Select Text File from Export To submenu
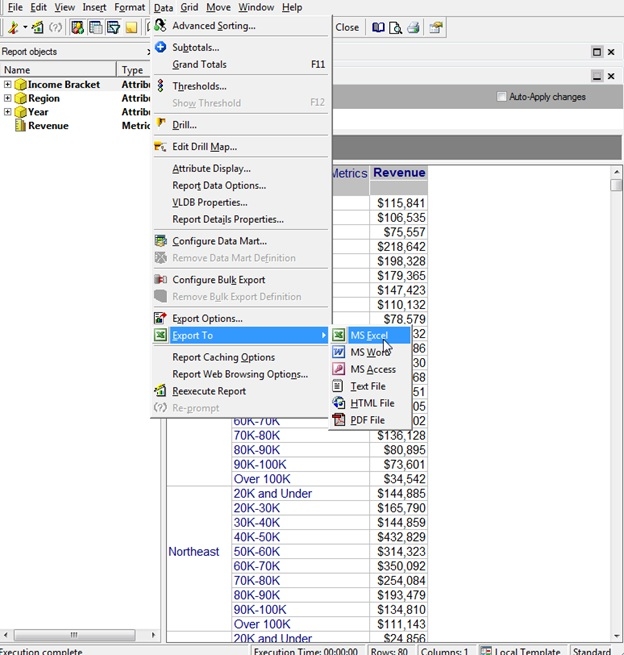This screenshot has width=624, height=655. pos(367,386)
